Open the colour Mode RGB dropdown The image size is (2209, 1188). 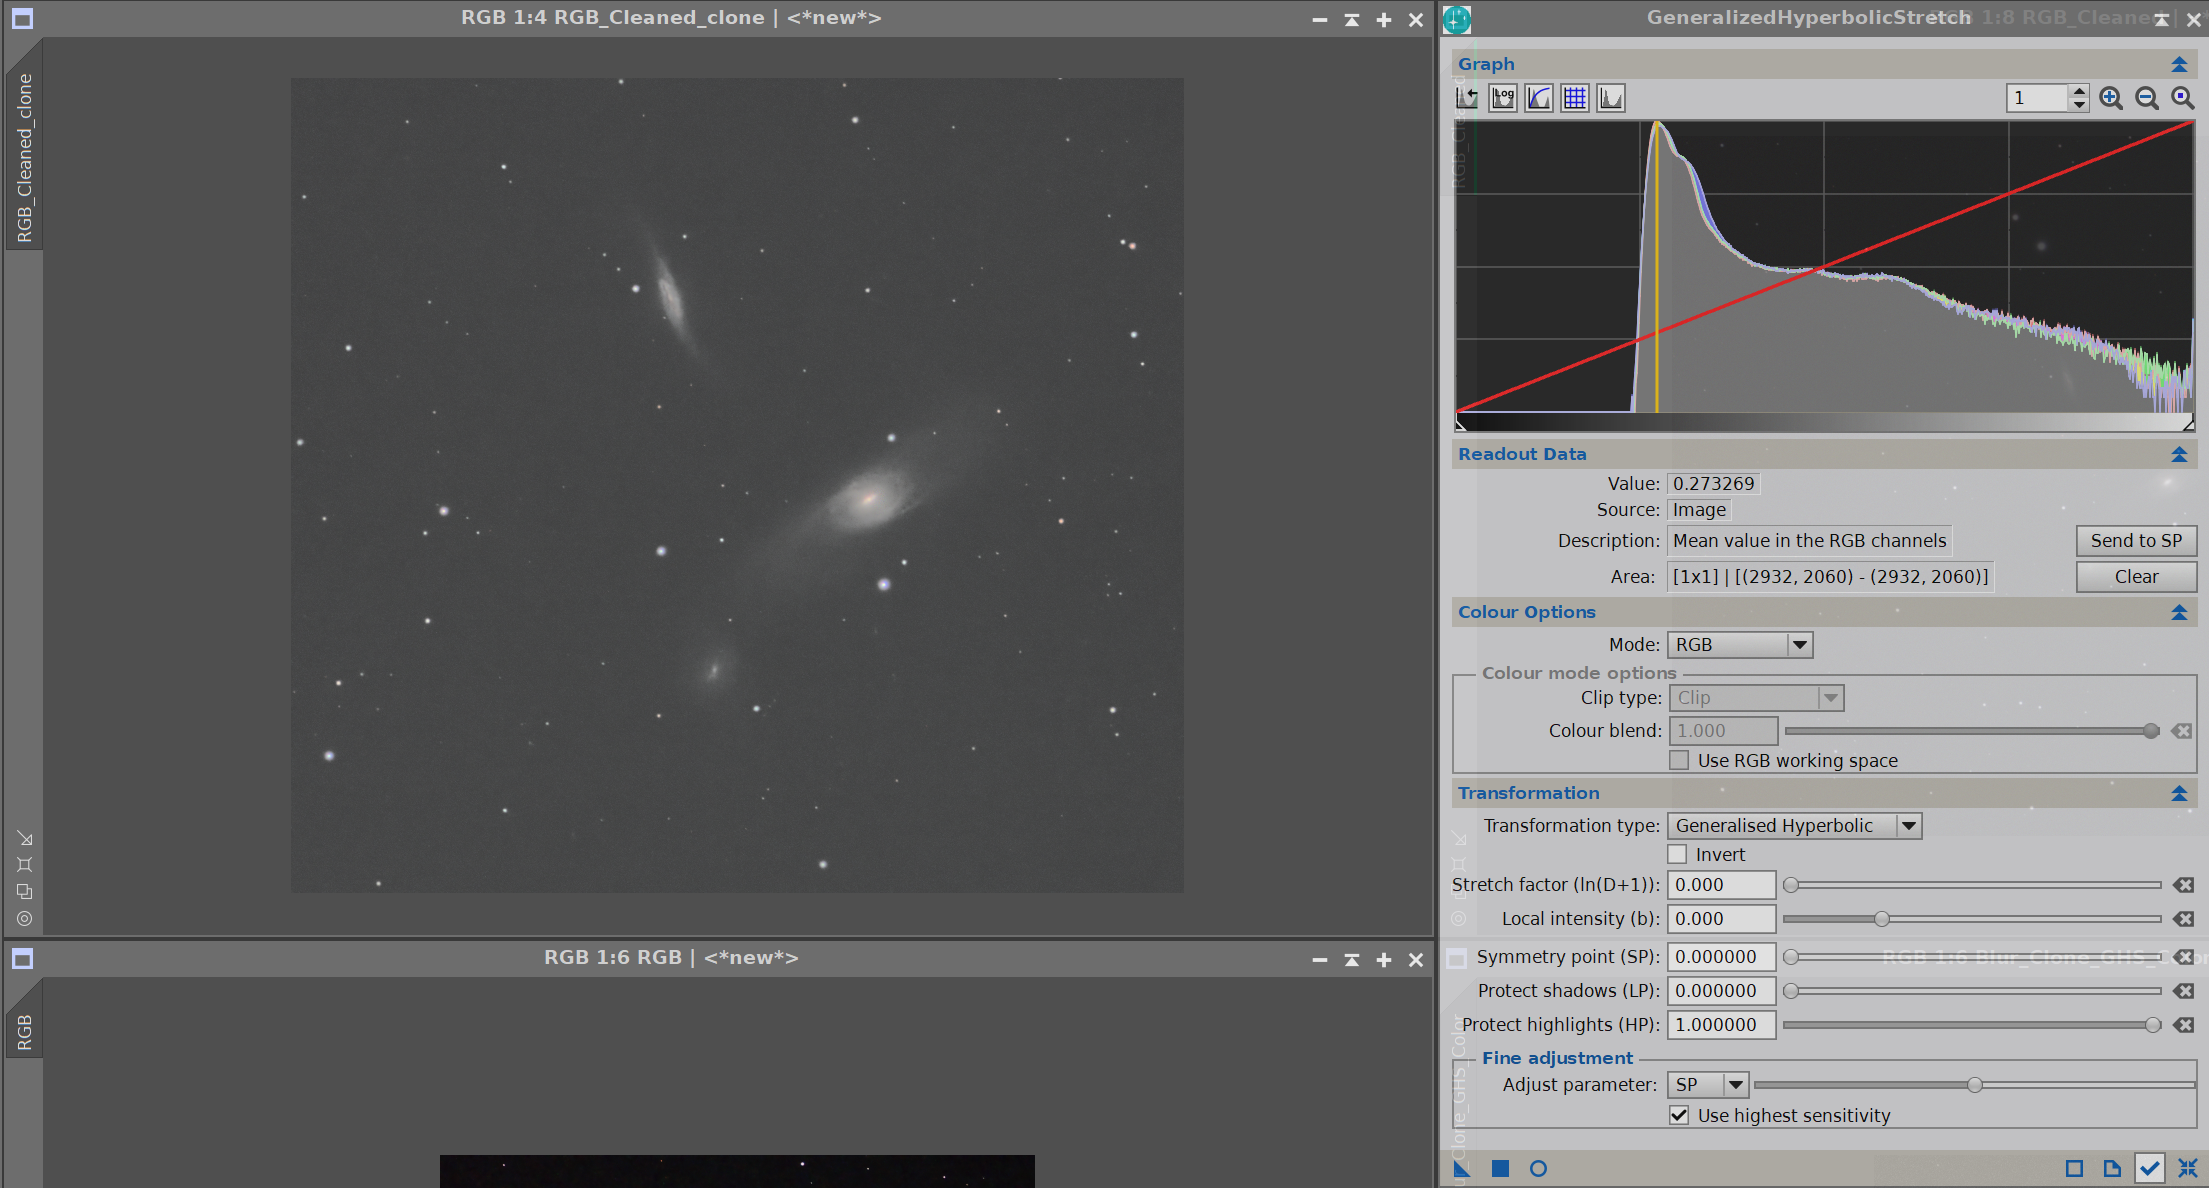[1740, 645]
